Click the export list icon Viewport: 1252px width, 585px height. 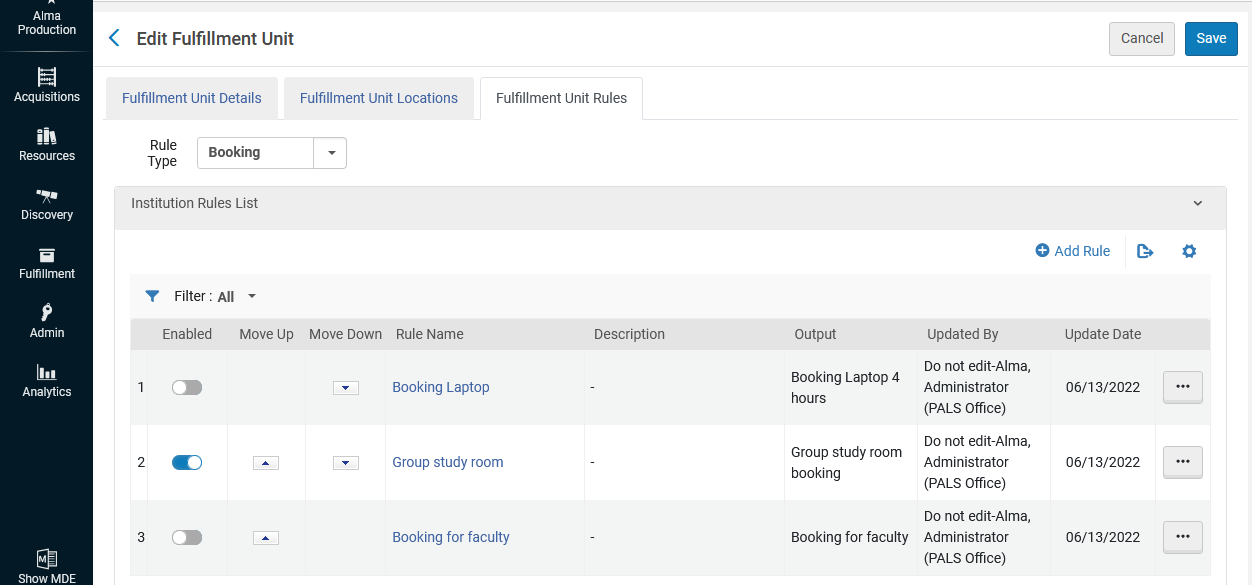tap(1145, 251)
